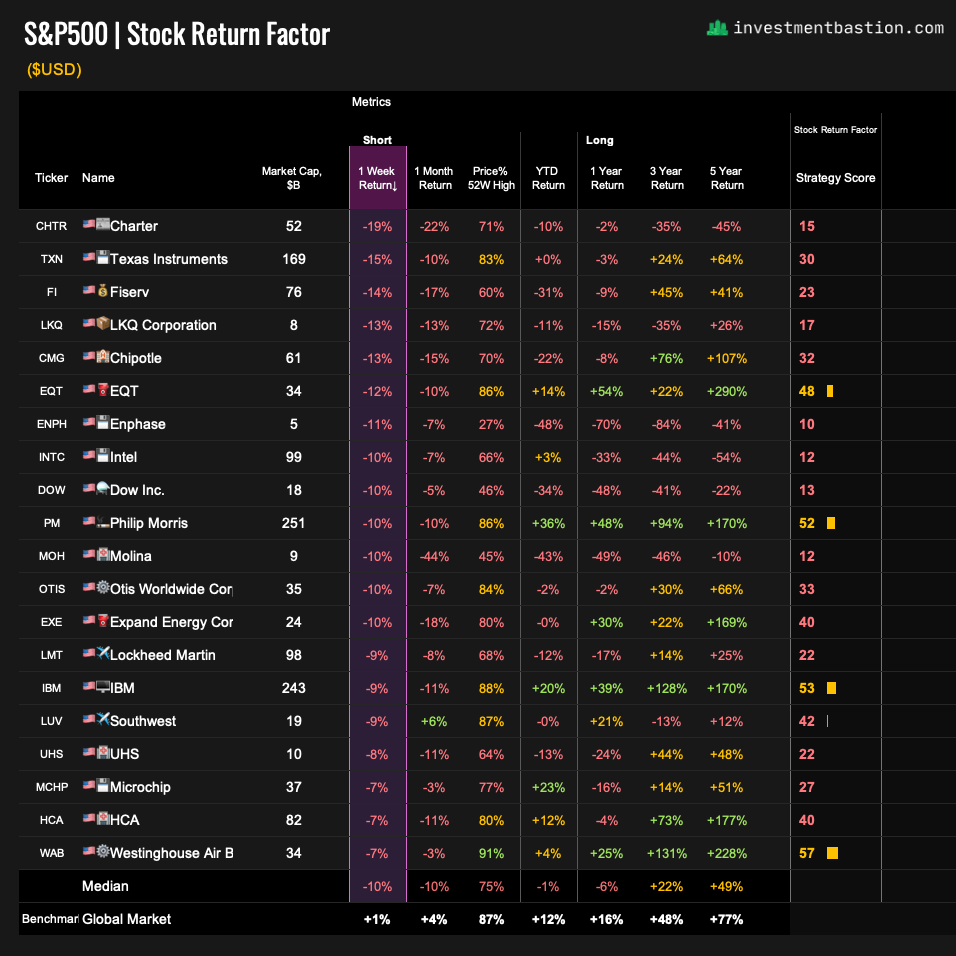This screenshot has height=956, width=956.
Task: Click the restaurant icon beside Chipotle
Action: click(103, 356)
